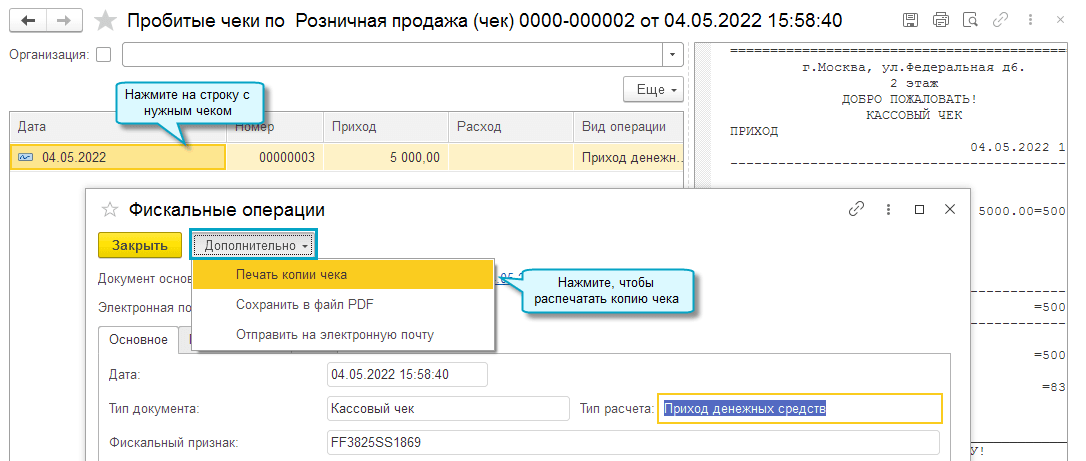The height and width of the screenshot is (461, 1086).
Task: Open the Еще menu
Action: [x=652, y=89]
